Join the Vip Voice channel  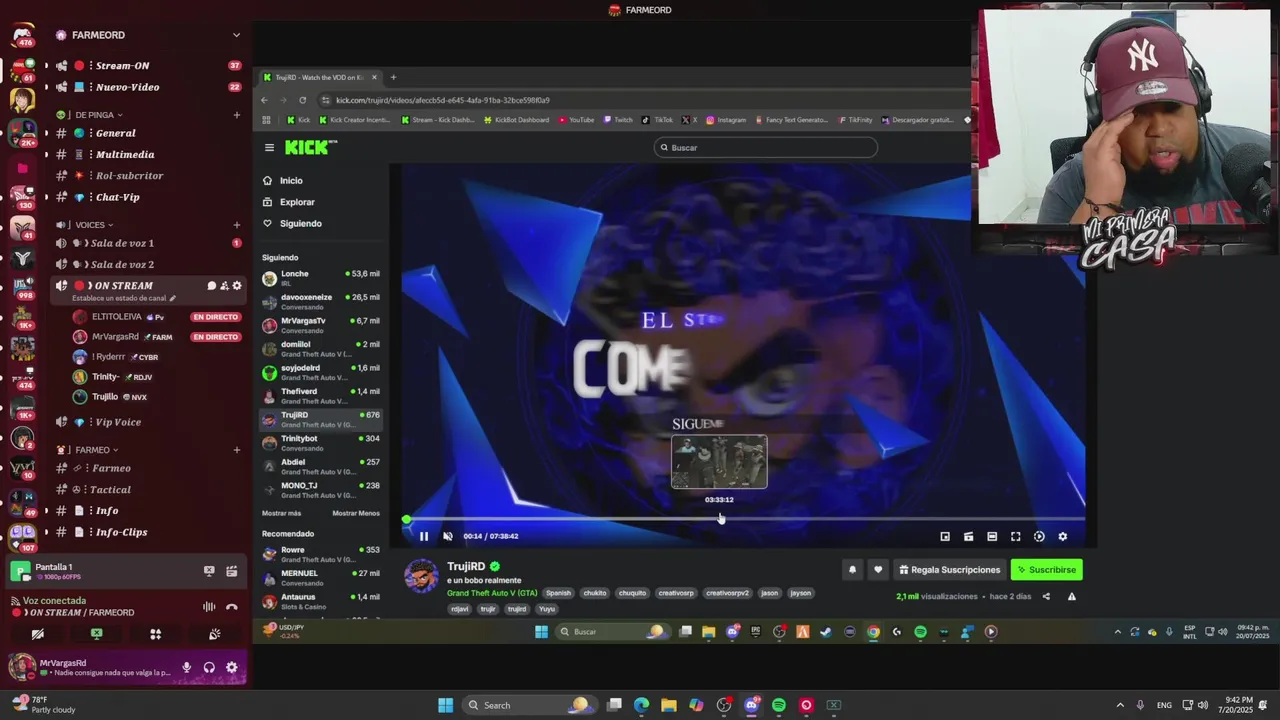(148, 422)
